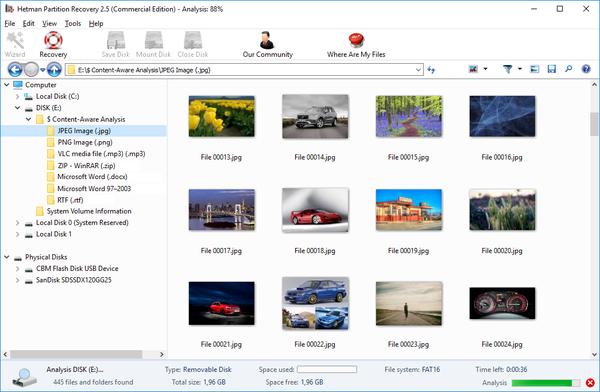Open the navigation history dropdown arrow
This screenshot has width=600, height=392.
pos(42,70)
